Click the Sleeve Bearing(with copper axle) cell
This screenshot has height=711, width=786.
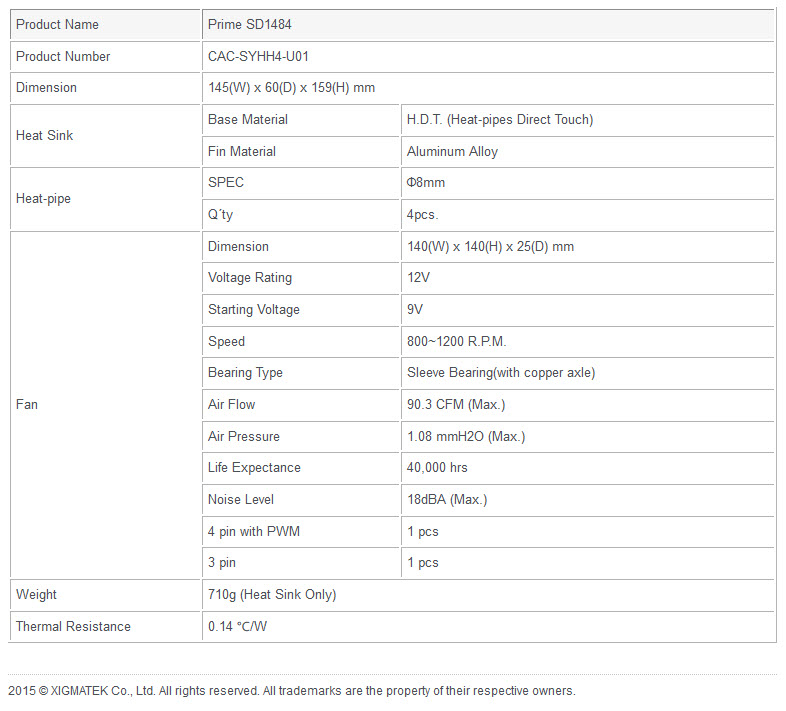500,373
